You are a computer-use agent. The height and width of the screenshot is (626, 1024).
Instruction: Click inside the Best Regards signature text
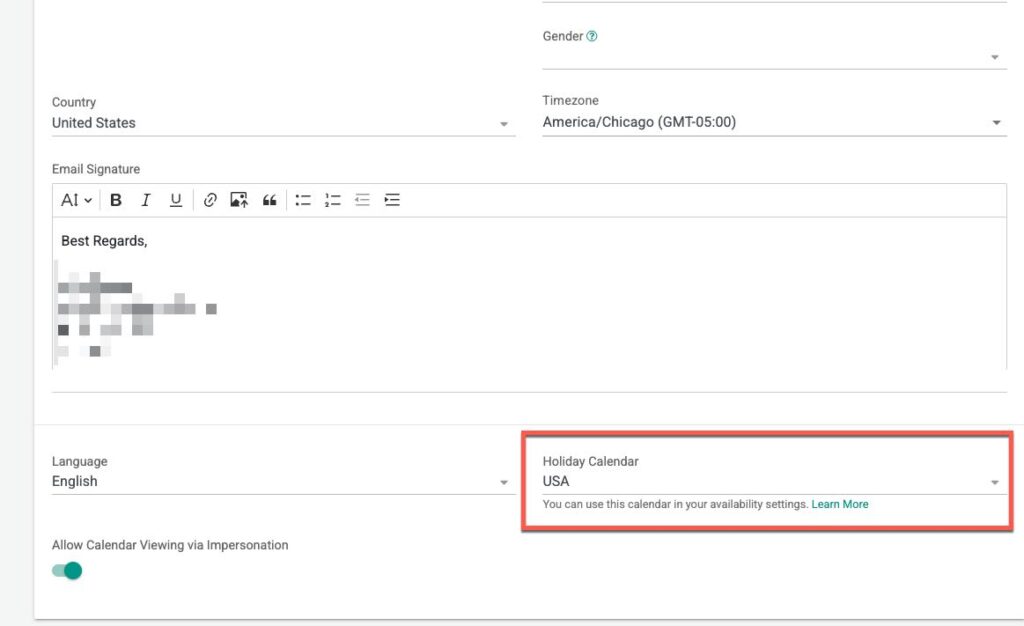pyautogui.click(x=104, y=241)
